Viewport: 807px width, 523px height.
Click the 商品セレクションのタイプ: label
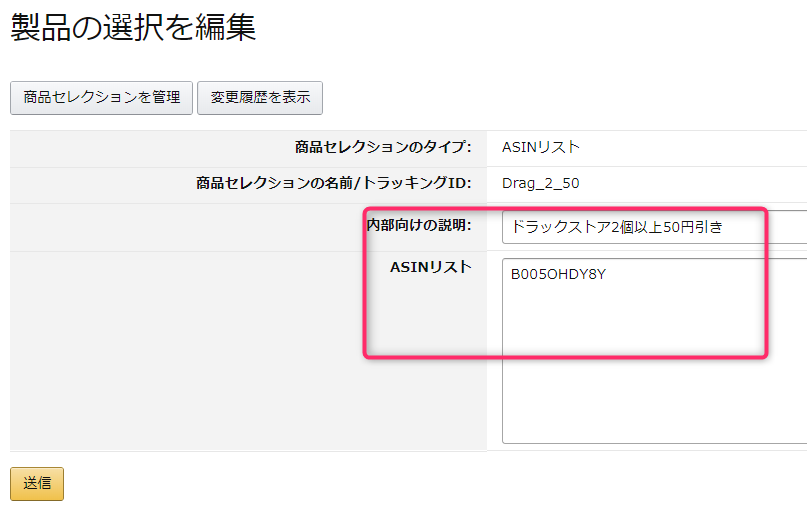coord(383,147)
